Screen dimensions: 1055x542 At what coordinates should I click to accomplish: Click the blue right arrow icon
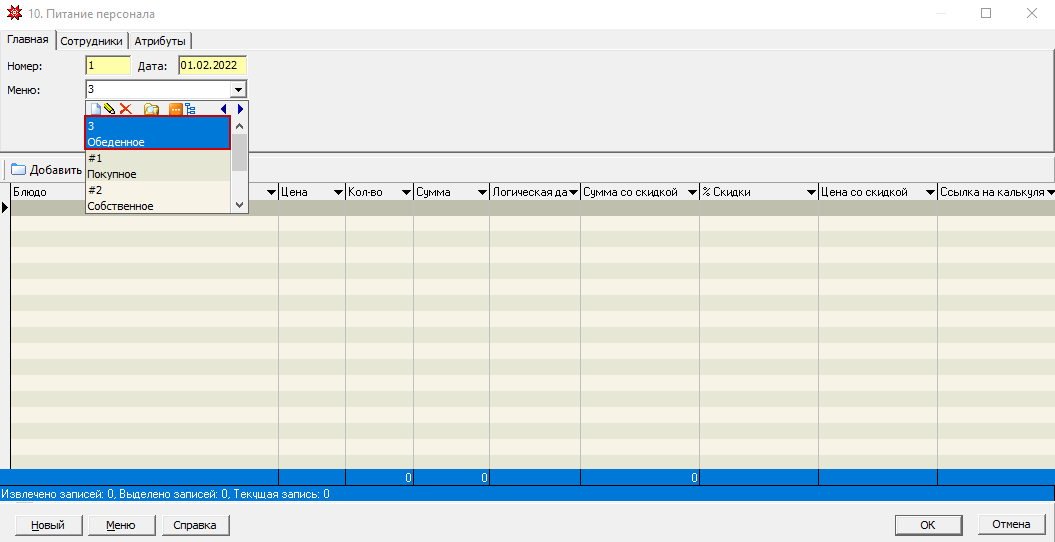[x=240, y=109]
